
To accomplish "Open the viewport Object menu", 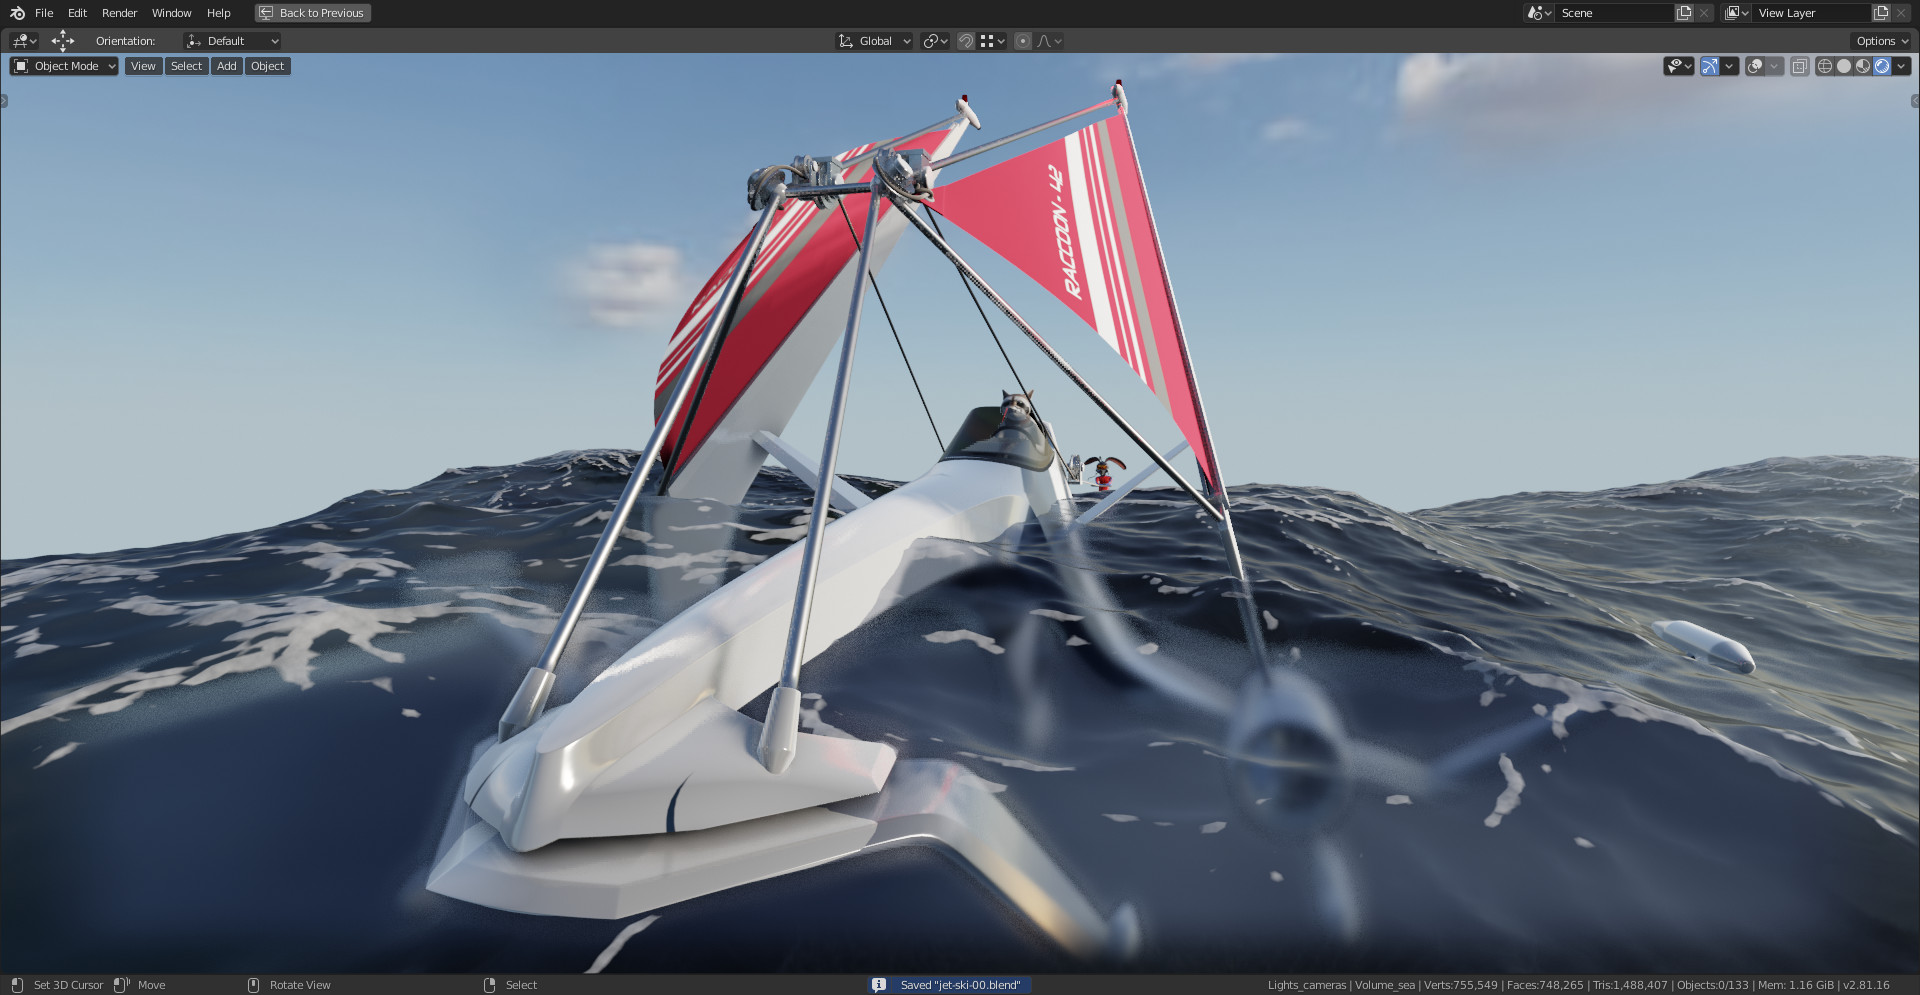I will pos(267,66).
